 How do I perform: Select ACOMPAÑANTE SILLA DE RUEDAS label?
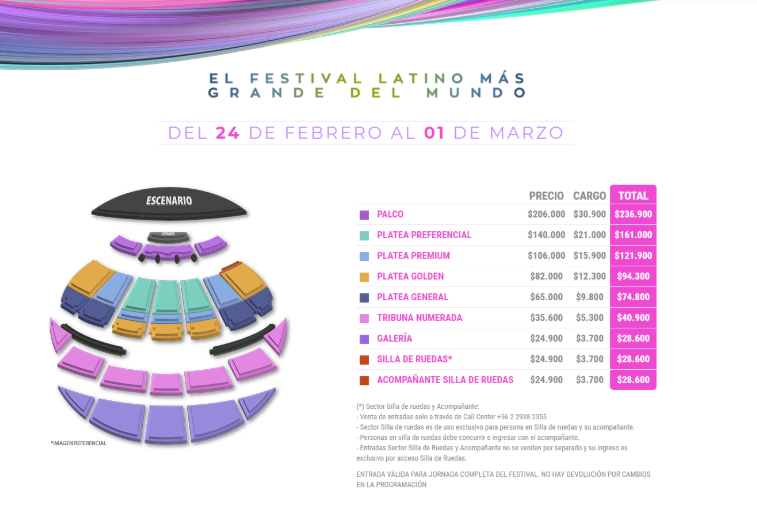click(x=445, y=380)
